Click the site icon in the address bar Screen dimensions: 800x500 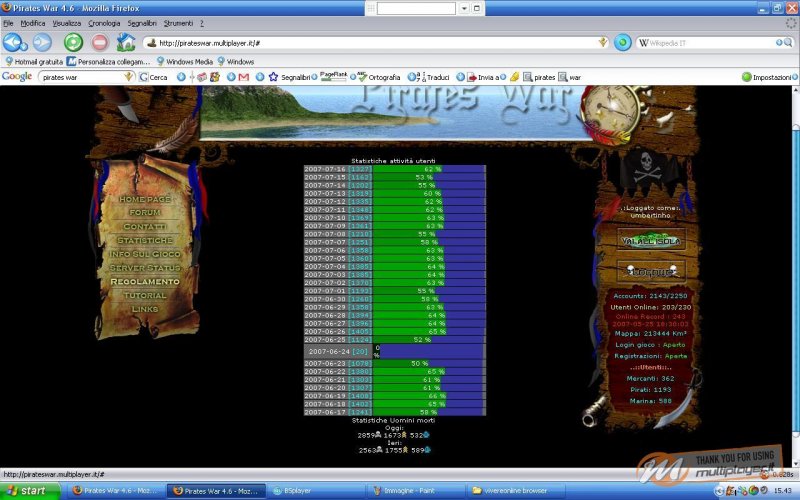point(152,43)
